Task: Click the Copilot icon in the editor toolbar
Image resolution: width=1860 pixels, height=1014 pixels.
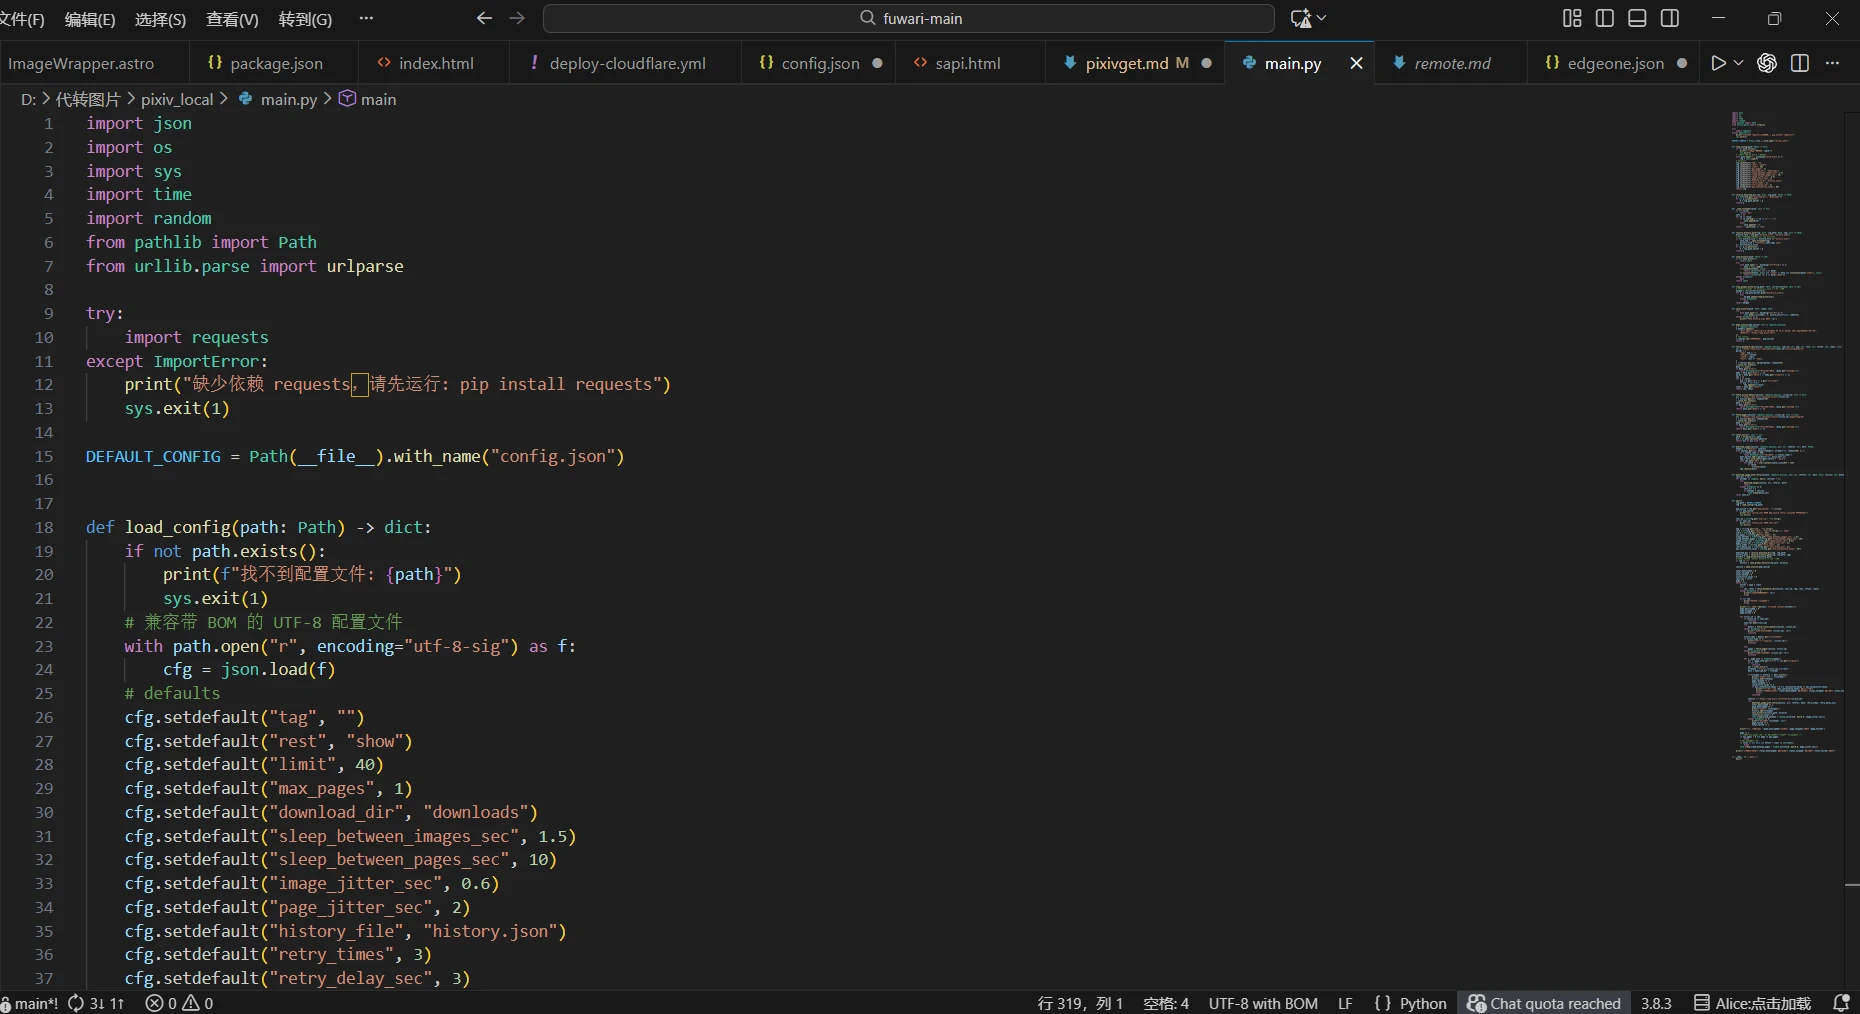Action: coord(1767,63)
